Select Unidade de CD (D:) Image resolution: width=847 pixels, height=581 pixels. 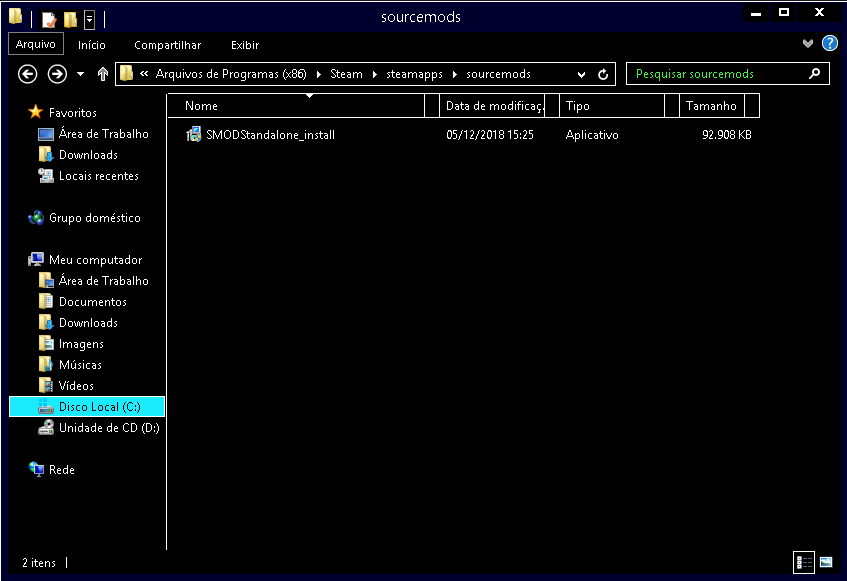coord(109,428)
